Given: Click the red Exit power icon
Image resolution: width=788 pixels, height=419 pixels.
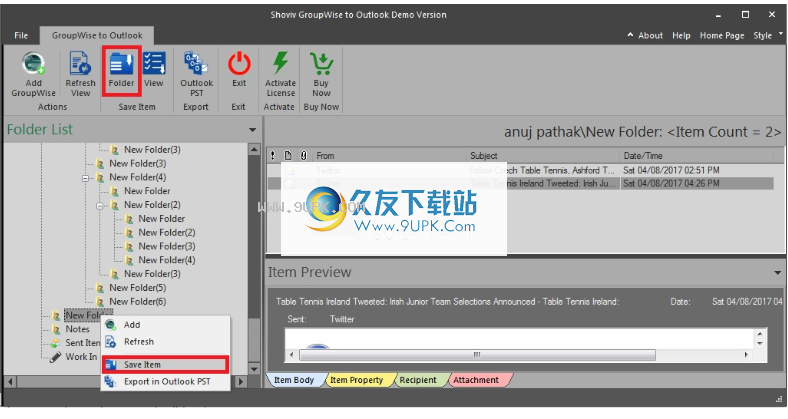Looking at the screenshot, I should pyautogui.click(x=239, y=64).
